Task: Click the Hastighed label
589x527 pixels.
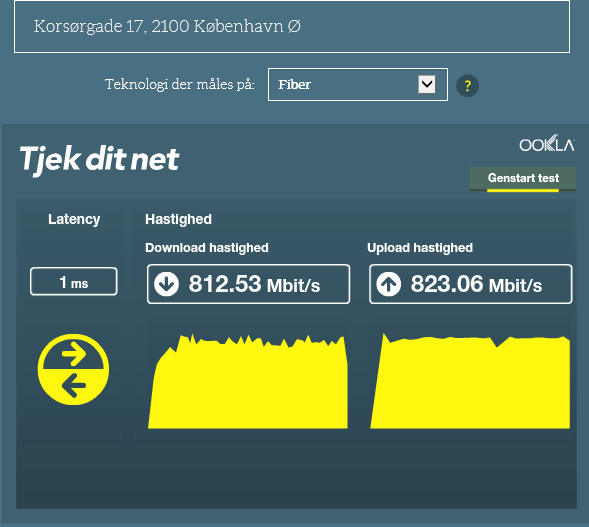Action: (x=178, y=219)
